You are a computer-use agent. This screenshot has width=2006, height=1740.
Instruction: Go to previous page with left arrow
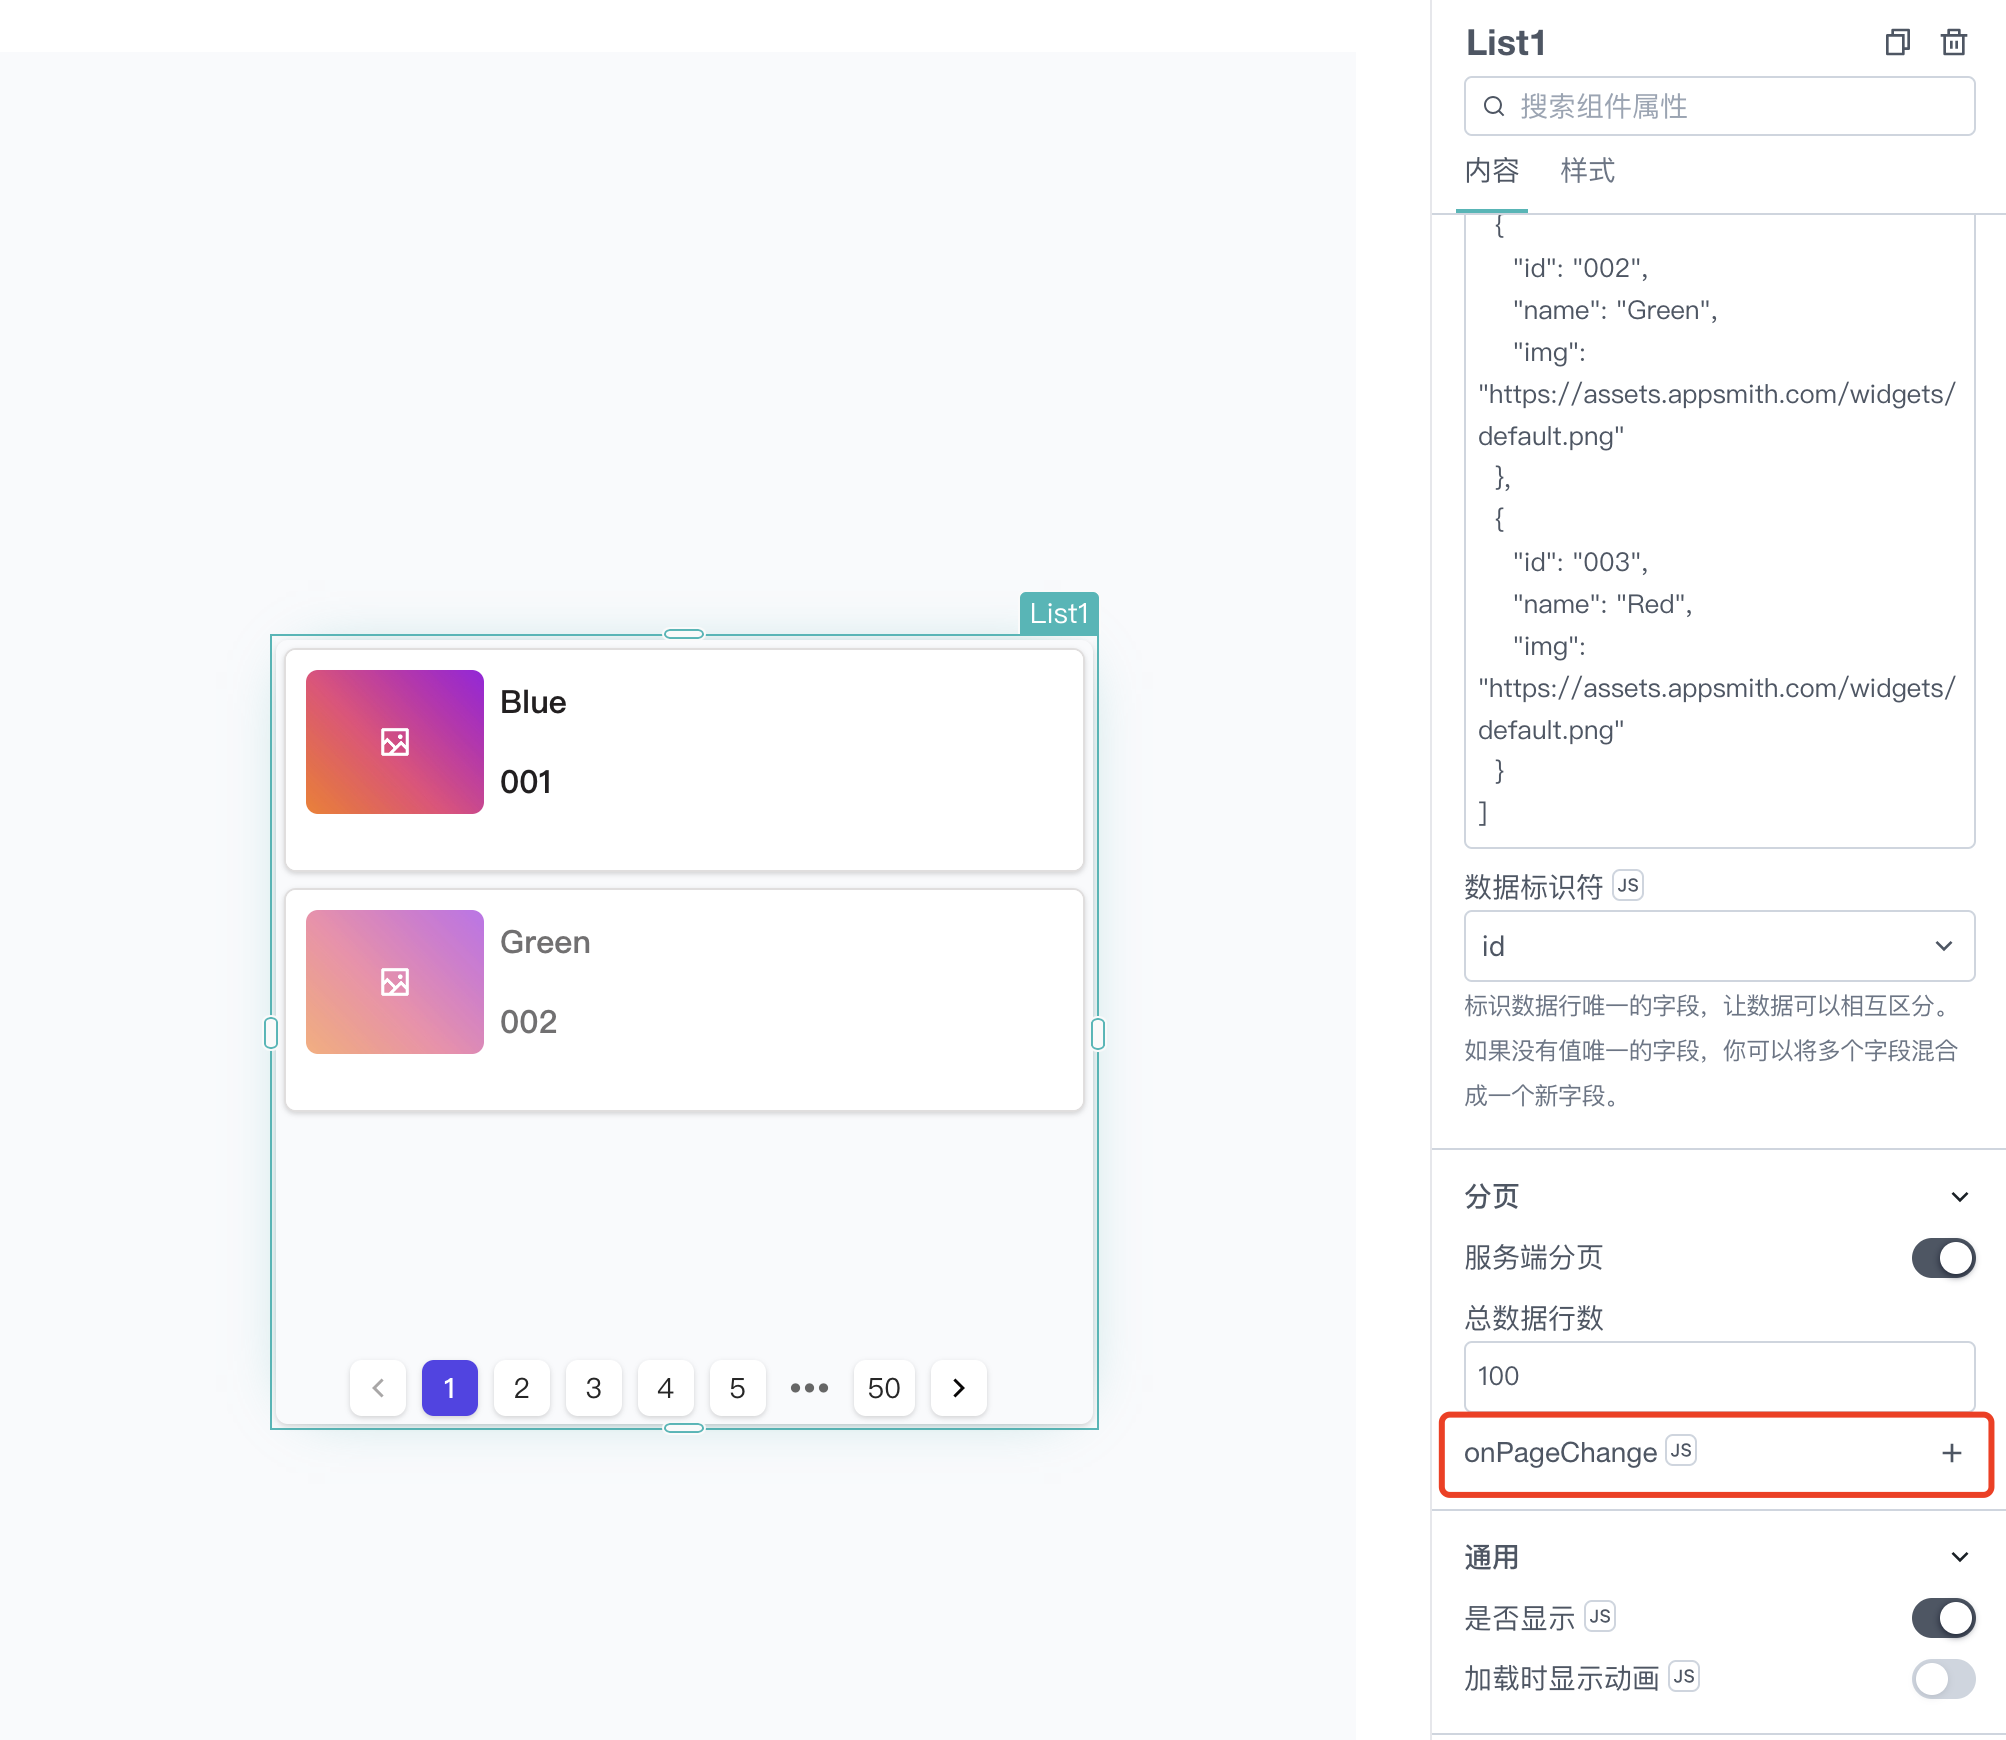pos(378,1388)
